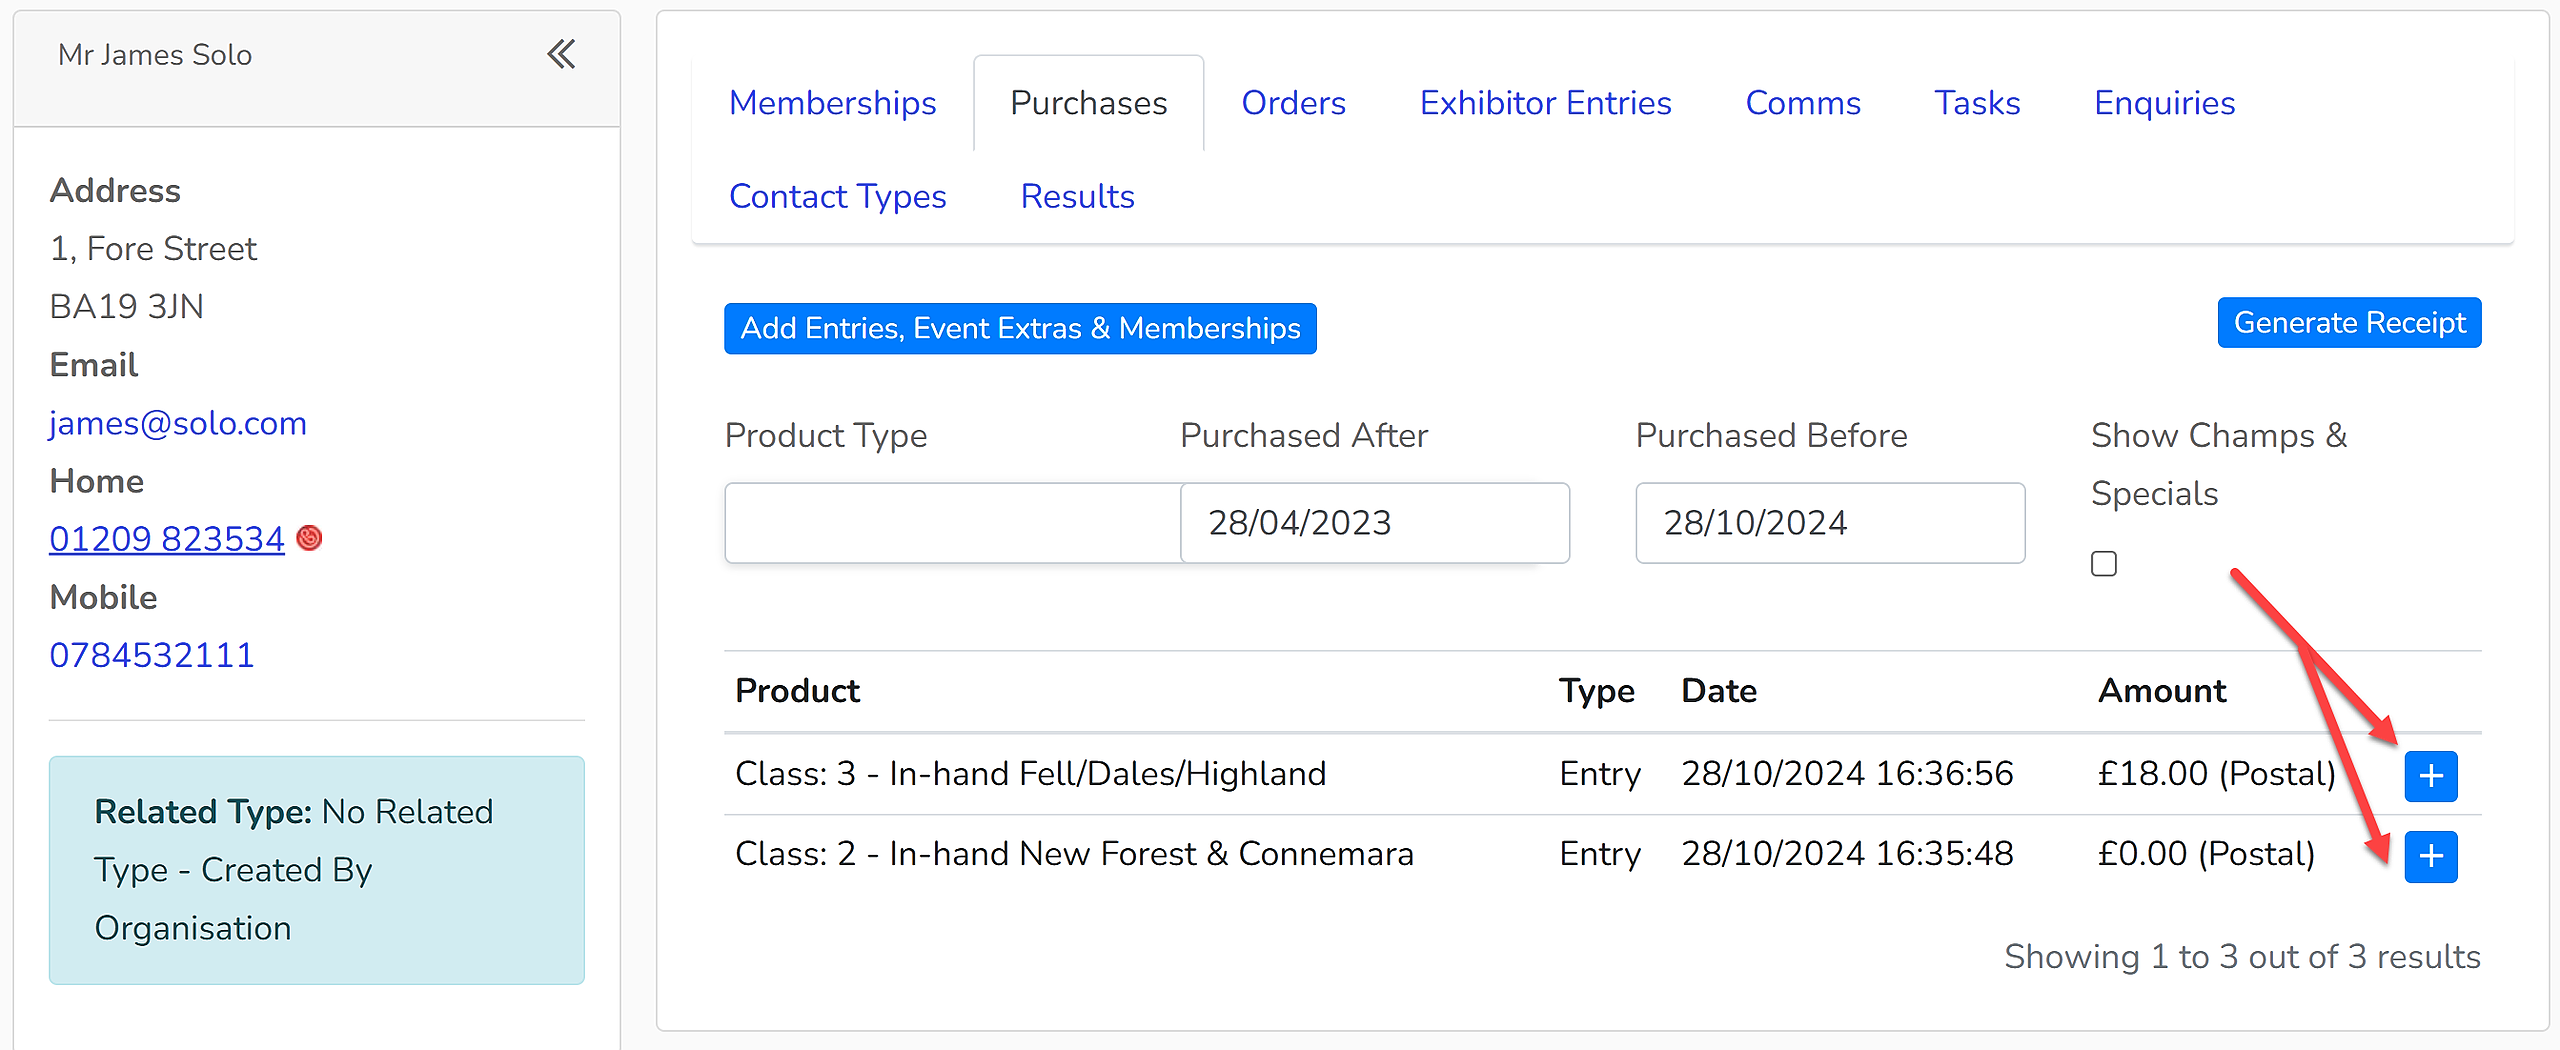This screenshot has height=1050, width=2560.
Task: Go to the Exhibitor Entries tab
Action: [1545, 103]
